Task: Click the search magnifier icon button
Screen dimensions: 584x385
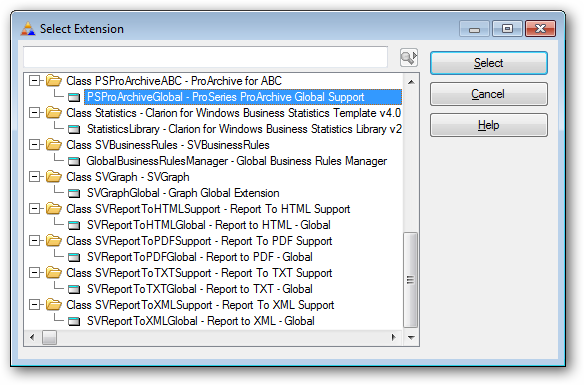Action: (x=409, y=58)
